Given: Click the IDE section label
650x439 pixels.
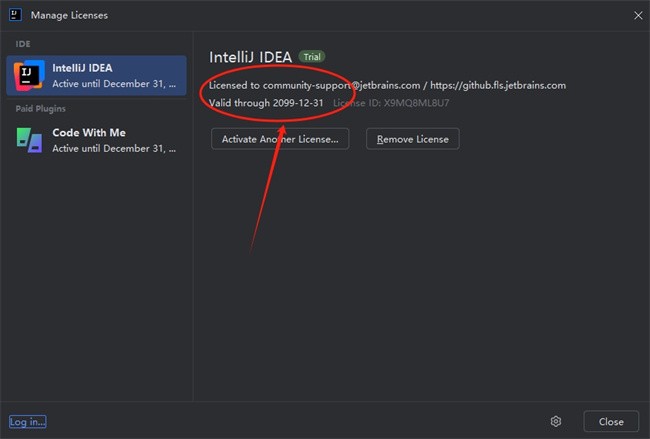Looking at the screenshot, I should (x=23, y=44).
